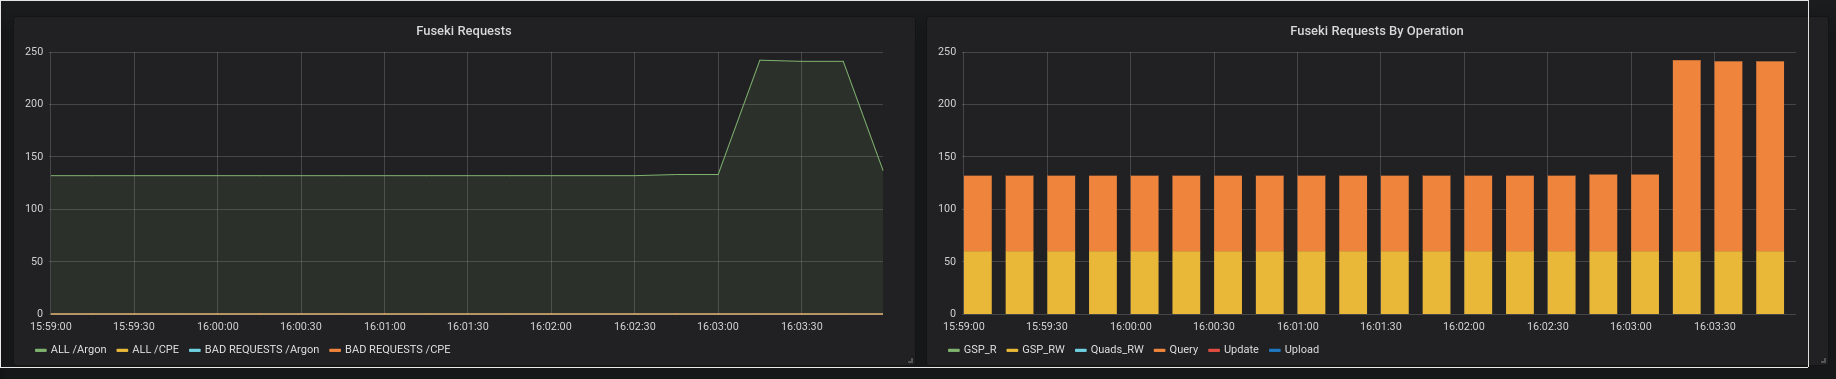Click the 250 y-axis label on left chart
This screenshot has width=1836, height=379.
(x=34, y=52)
